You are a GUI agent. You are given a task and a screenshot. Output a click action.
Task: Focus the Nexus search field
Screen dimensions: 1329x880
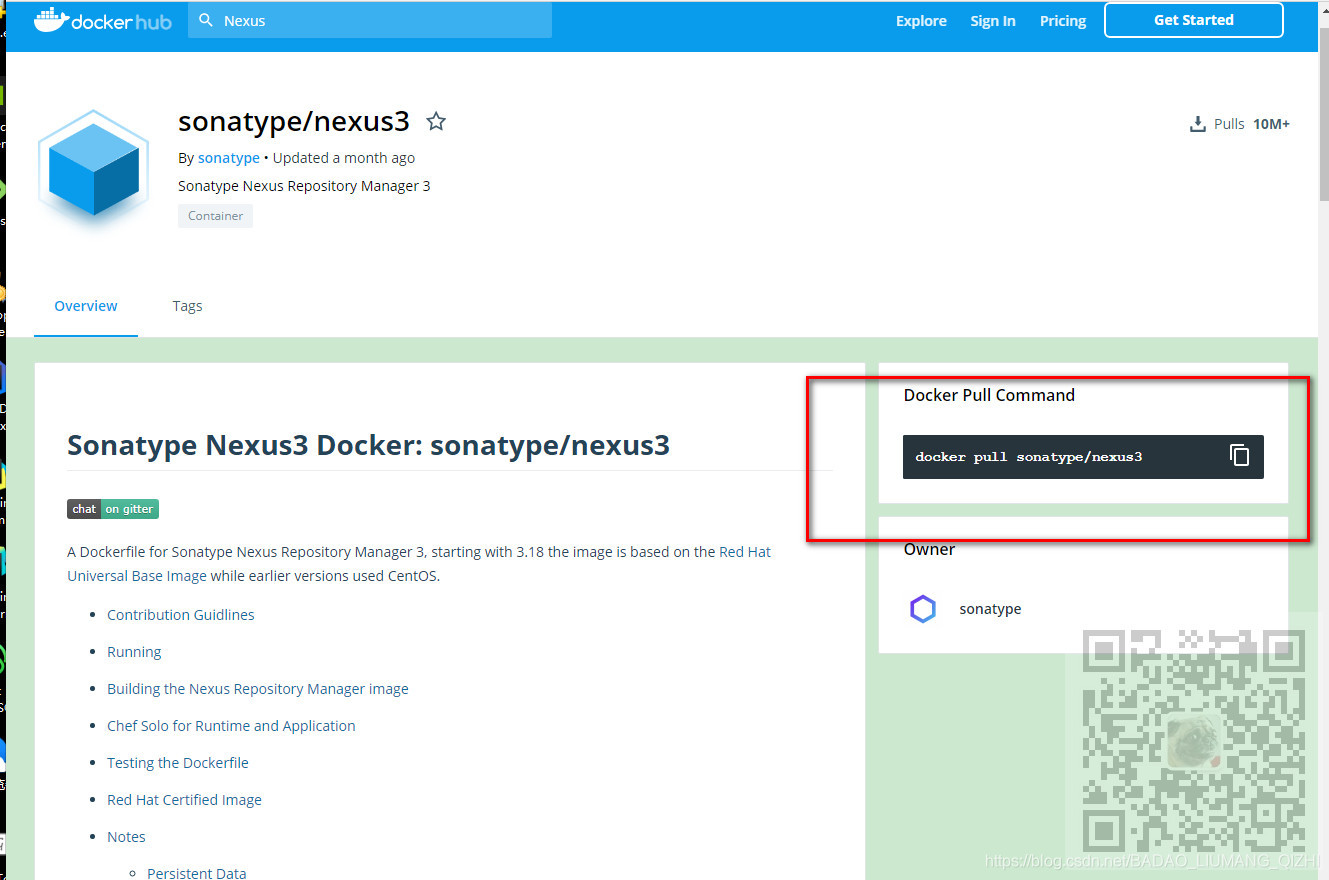click(x=370, y=20)
